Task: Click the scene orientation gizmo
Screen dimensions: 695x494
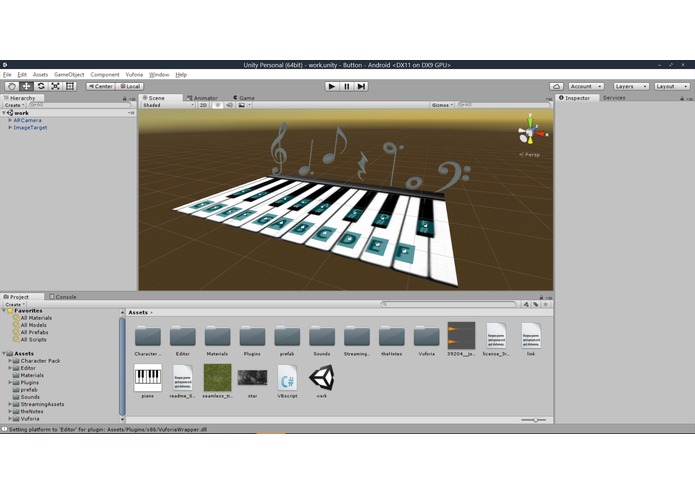Action: [531, 132]
